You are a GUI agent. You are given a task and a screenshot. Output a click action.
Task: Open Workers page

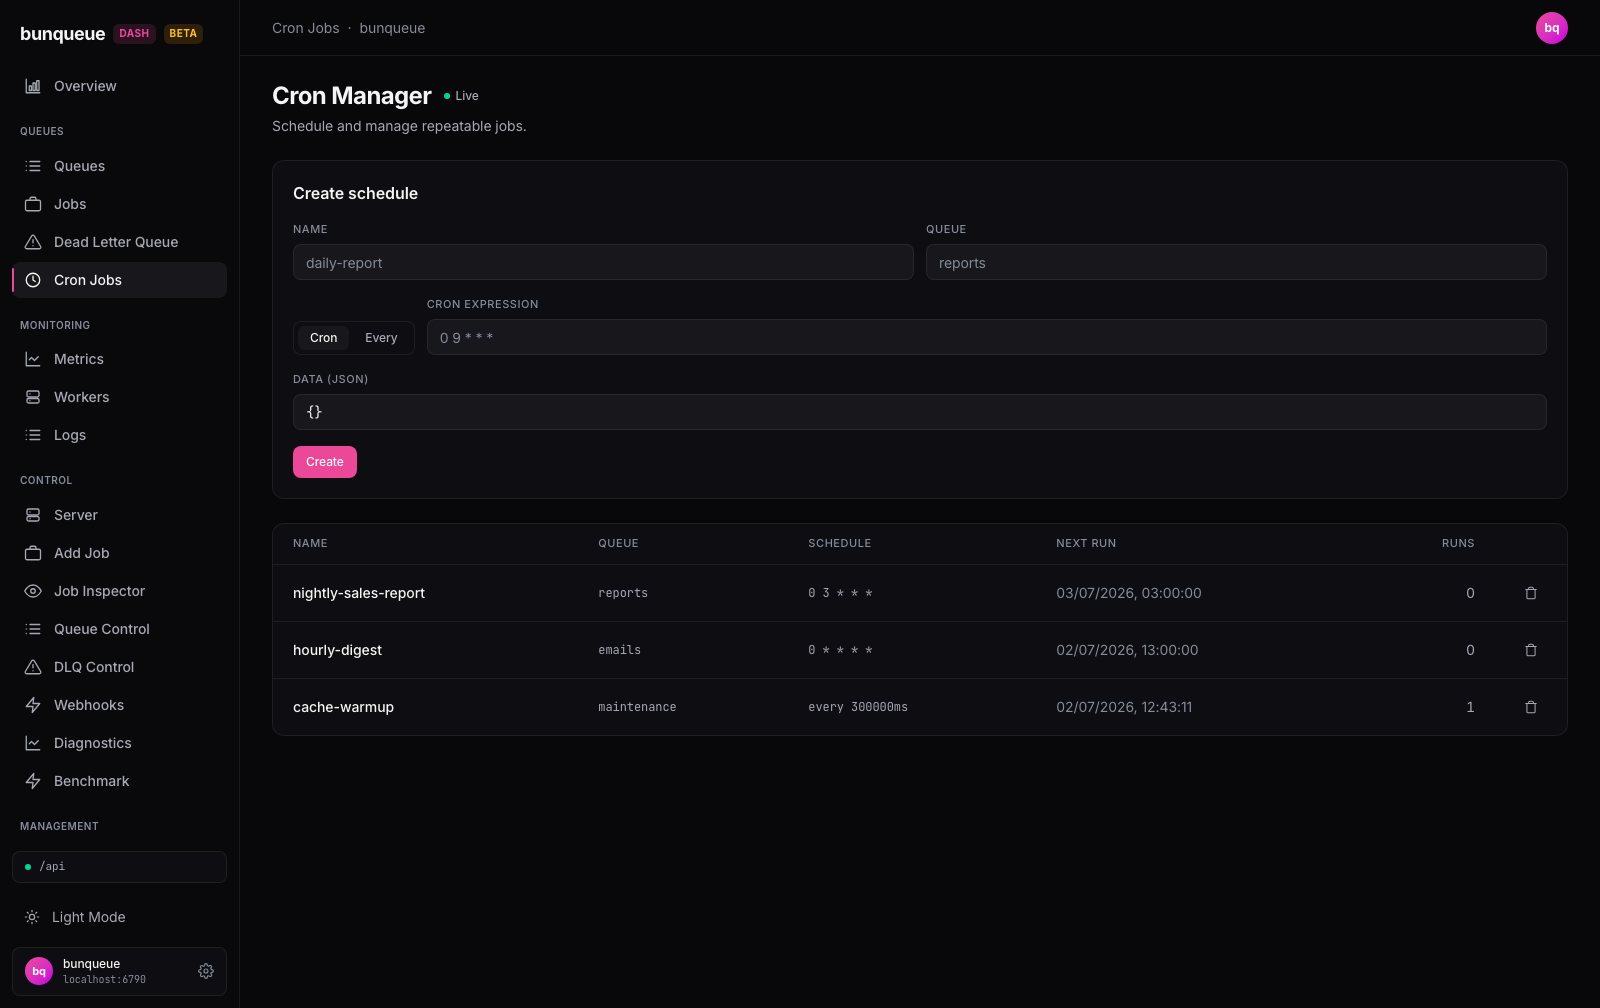(x=119, y=397)
